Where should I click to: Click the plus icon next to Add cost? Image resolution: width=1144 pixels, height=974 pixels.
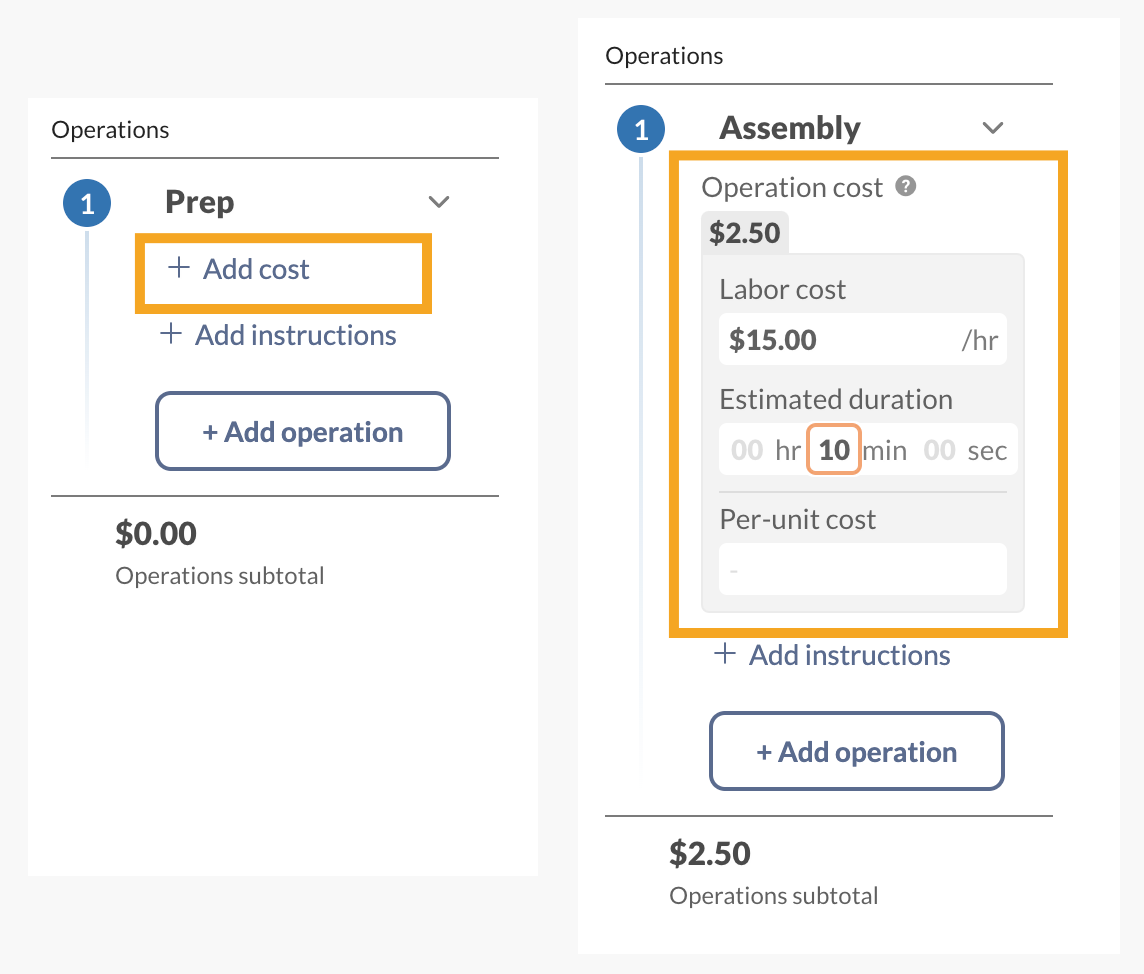[x=179, y=268]
